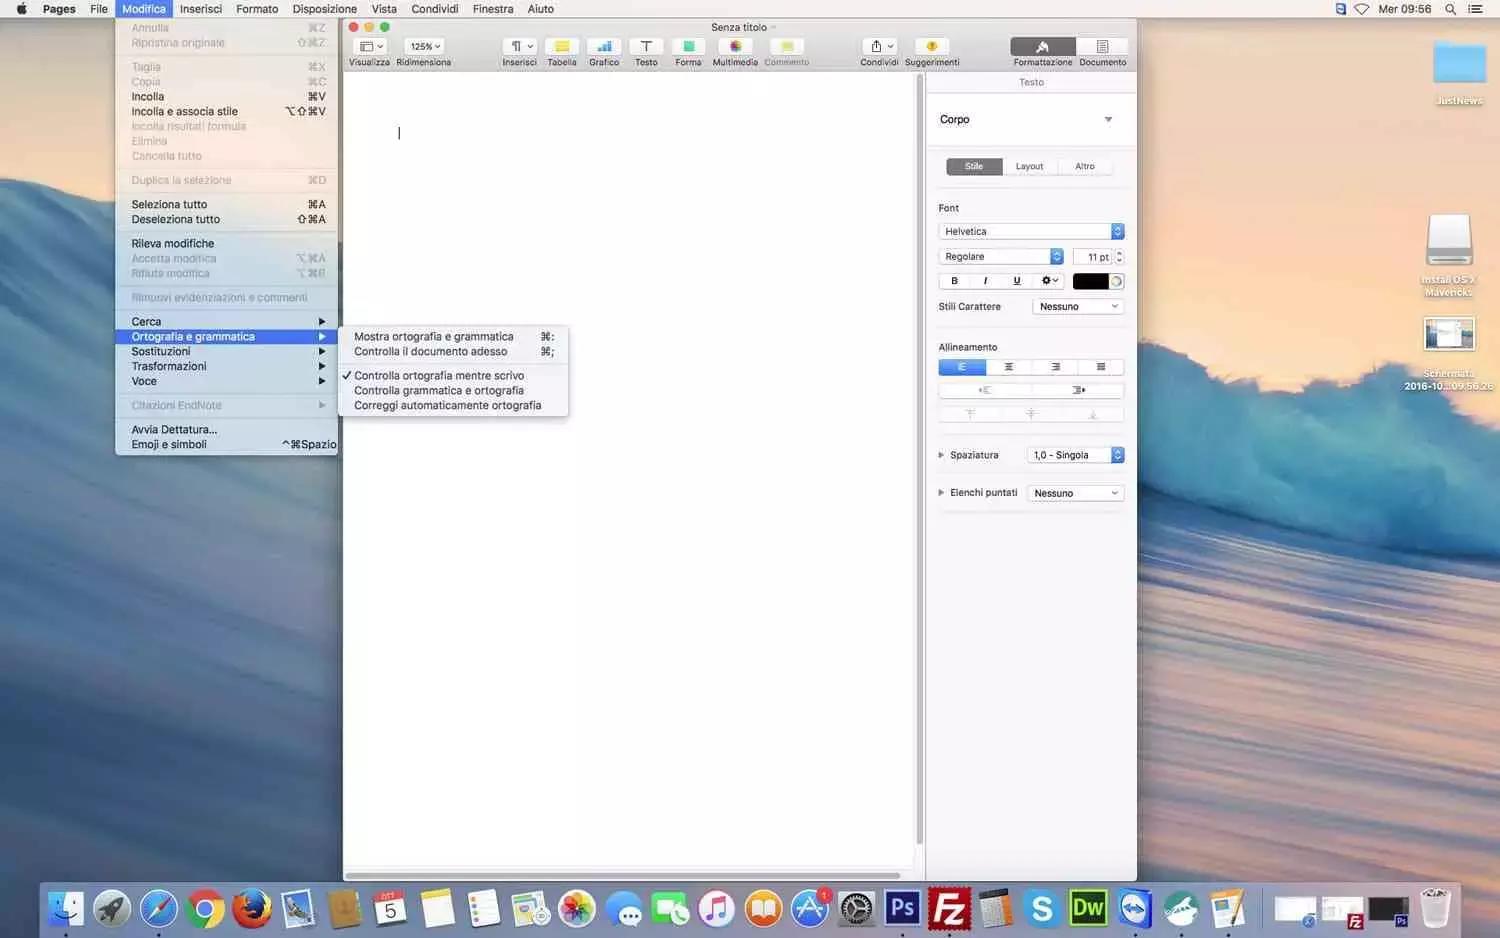Open the Elenchi puntati dropdown
Image resolution: width=1500 pixels, height=938 pixels.
[x=1074, y=492]
